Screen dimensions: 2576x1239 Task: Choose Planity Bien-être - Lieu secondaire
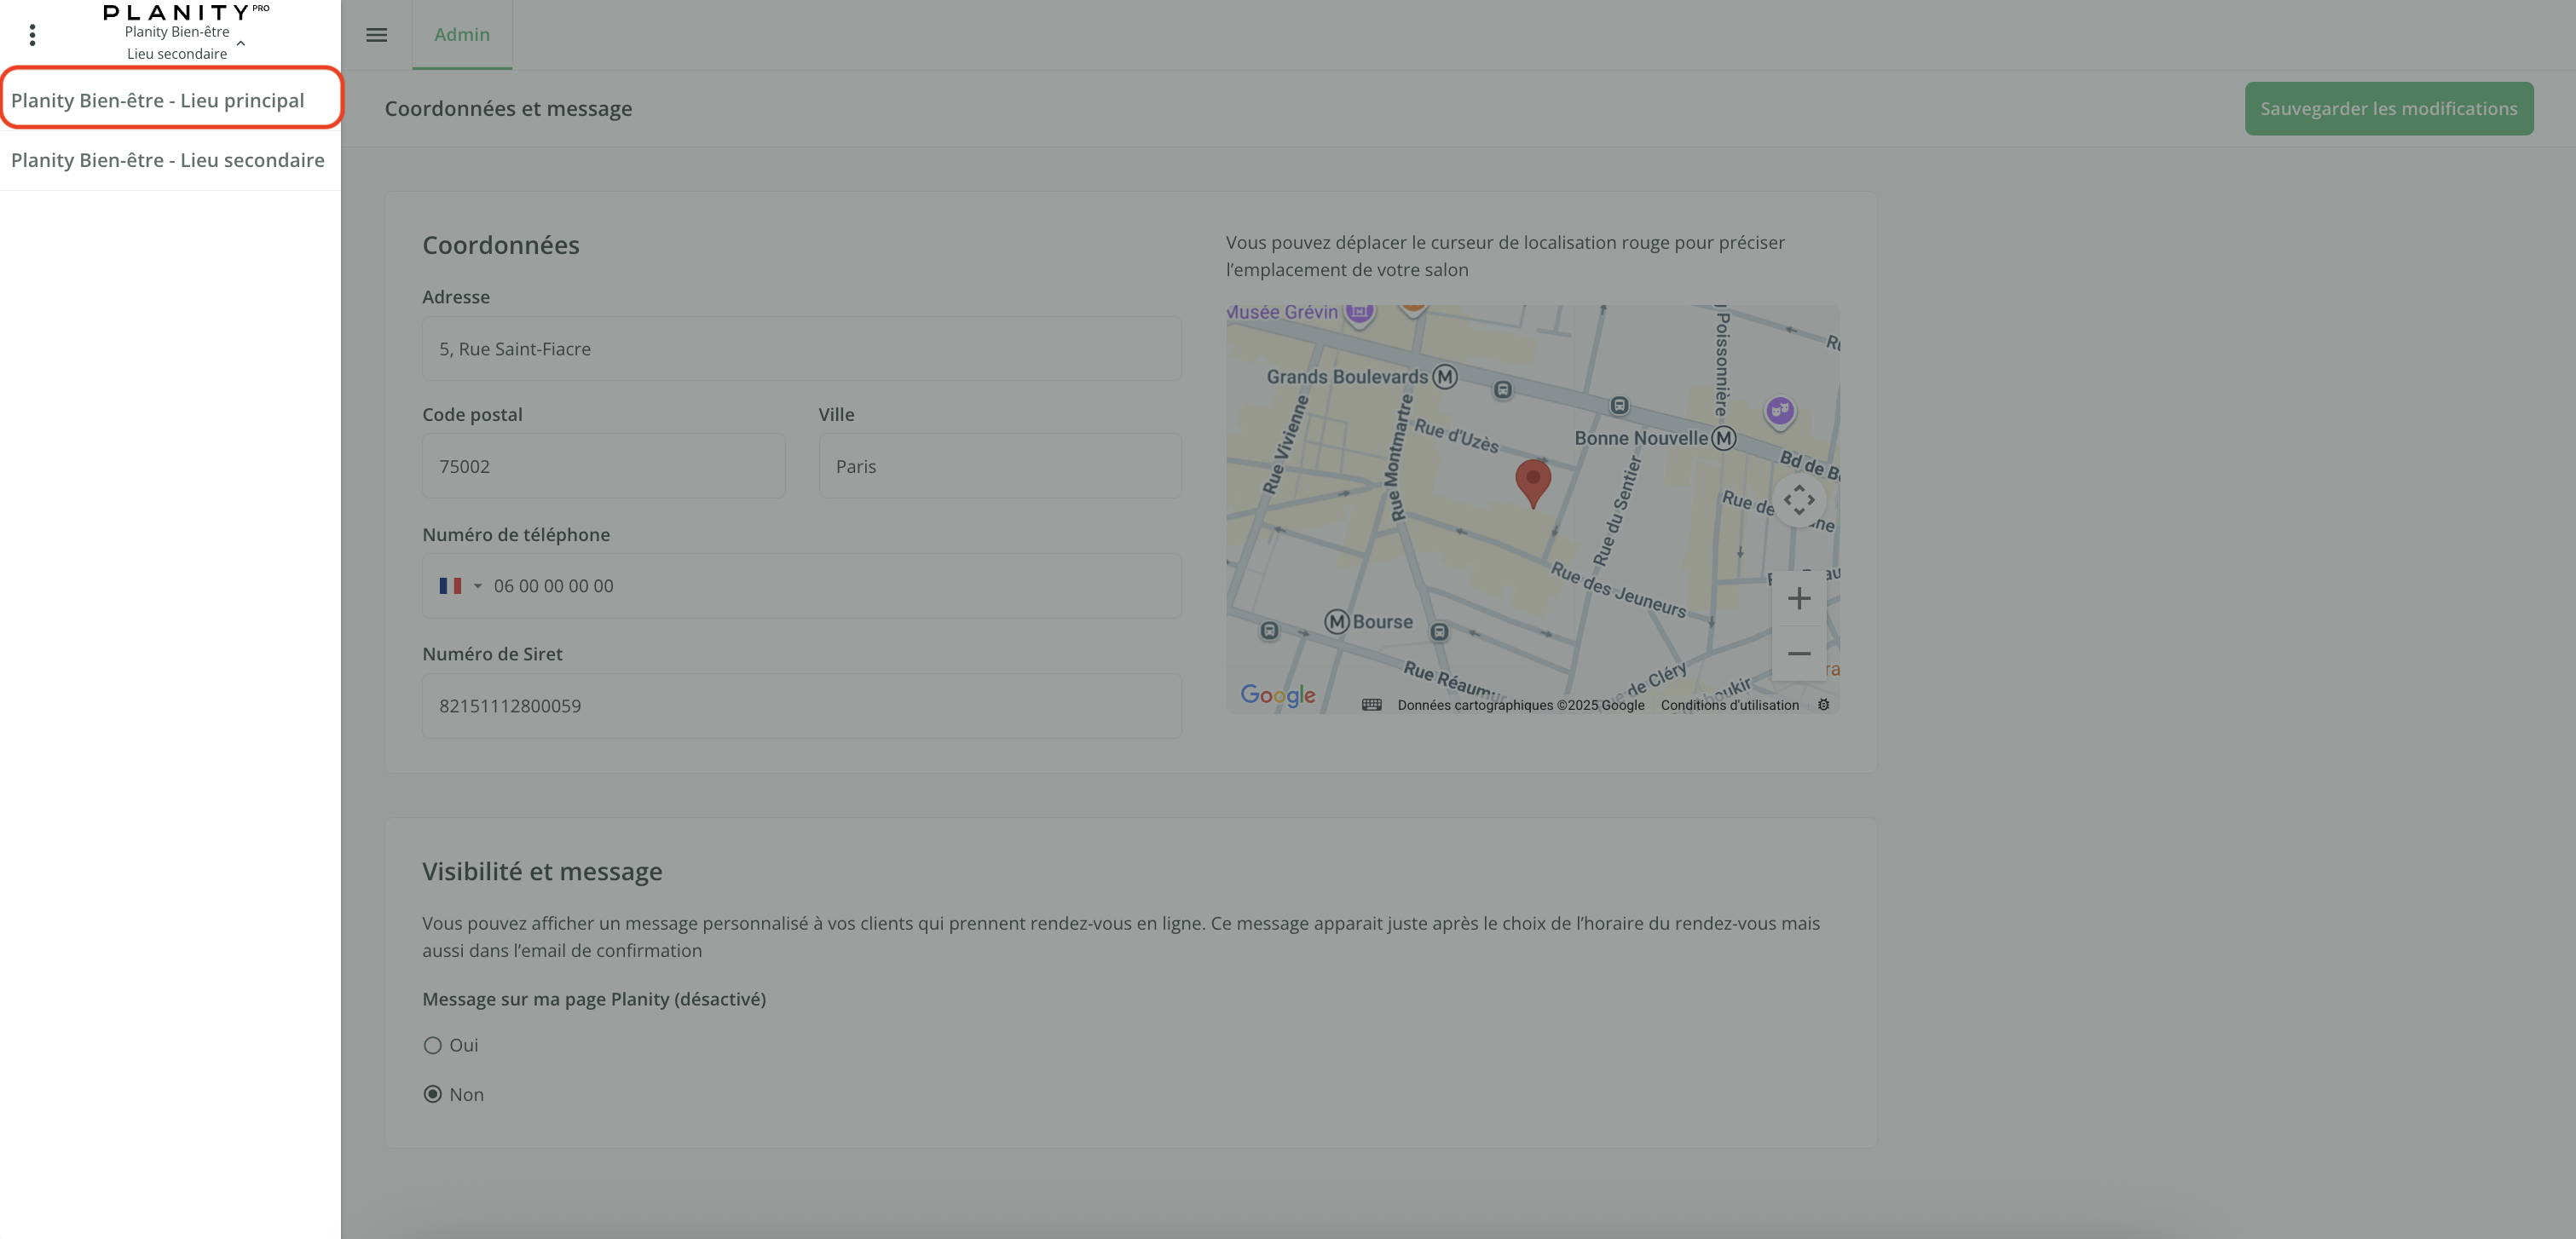click(x=168, y=160)
